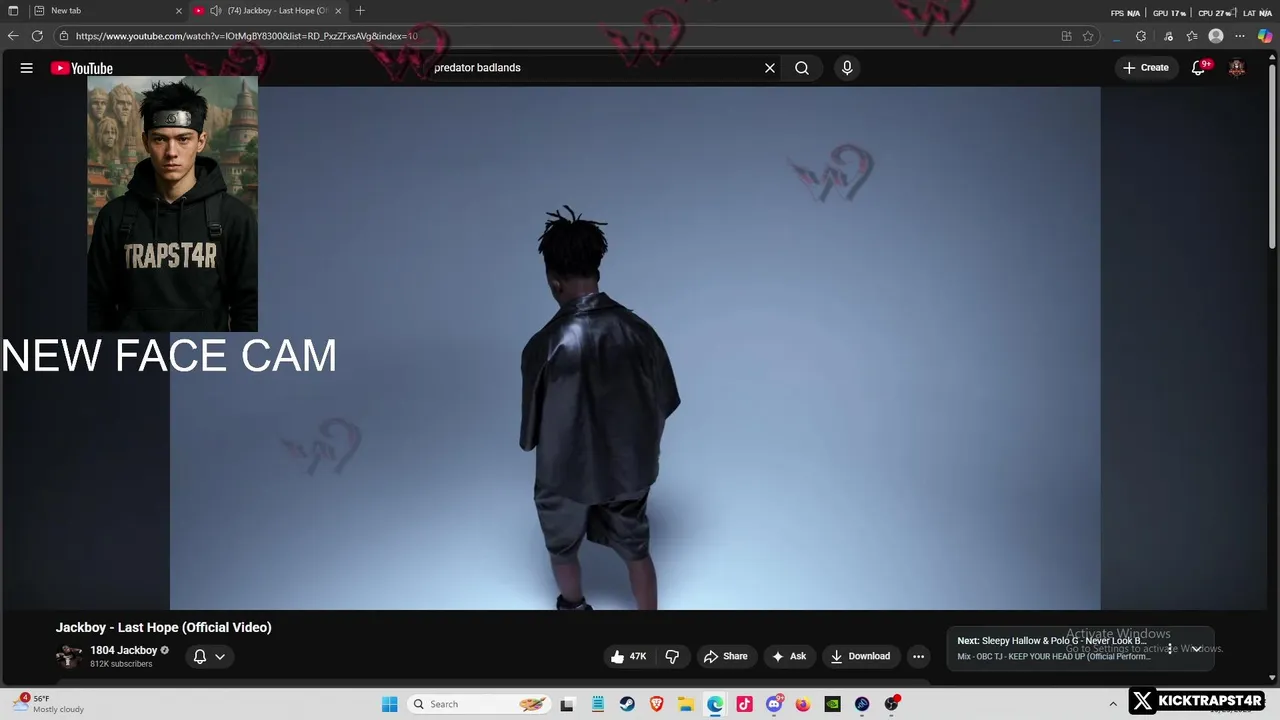Open the 1804 Jackboy channel avatar
Viewport: 1280px width, 720px height.
tap(69, 656)
